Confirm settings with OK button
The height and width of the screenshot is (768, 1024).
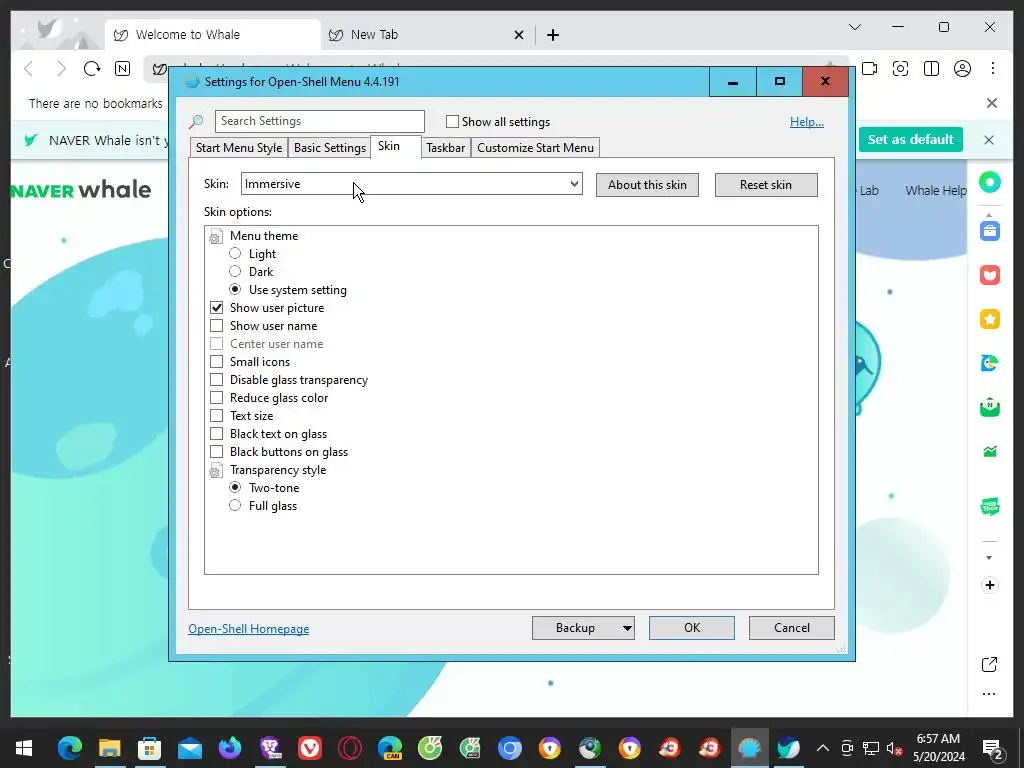pyautogui.click(x=692, y=628)
